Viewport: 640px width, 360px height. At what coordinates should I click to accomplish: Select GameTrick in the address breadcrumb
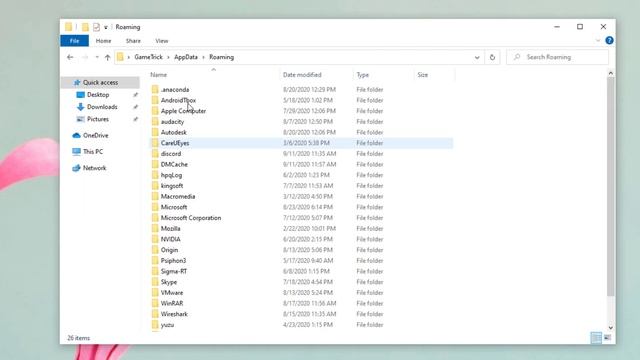click(149, 57)
